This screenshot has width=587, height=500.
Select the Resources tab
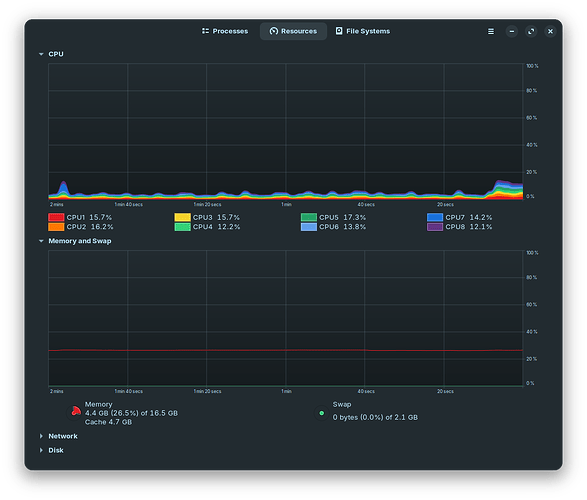[293, 31]
